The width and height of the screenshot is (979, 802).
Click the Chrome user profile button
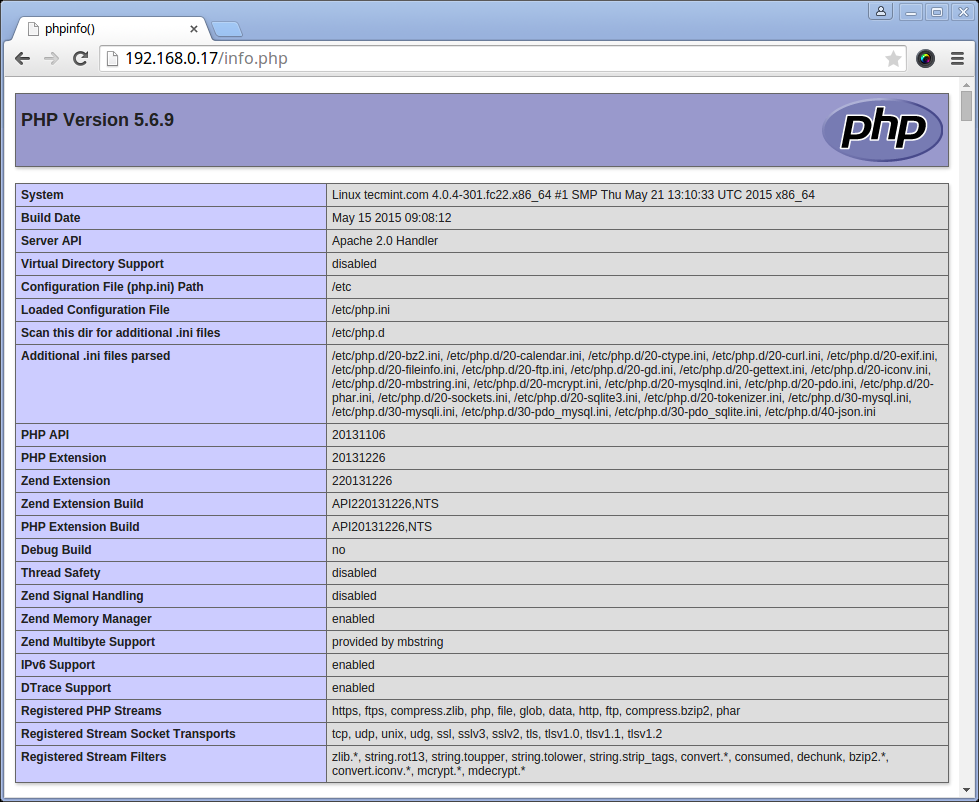click(x=881, y=11)
